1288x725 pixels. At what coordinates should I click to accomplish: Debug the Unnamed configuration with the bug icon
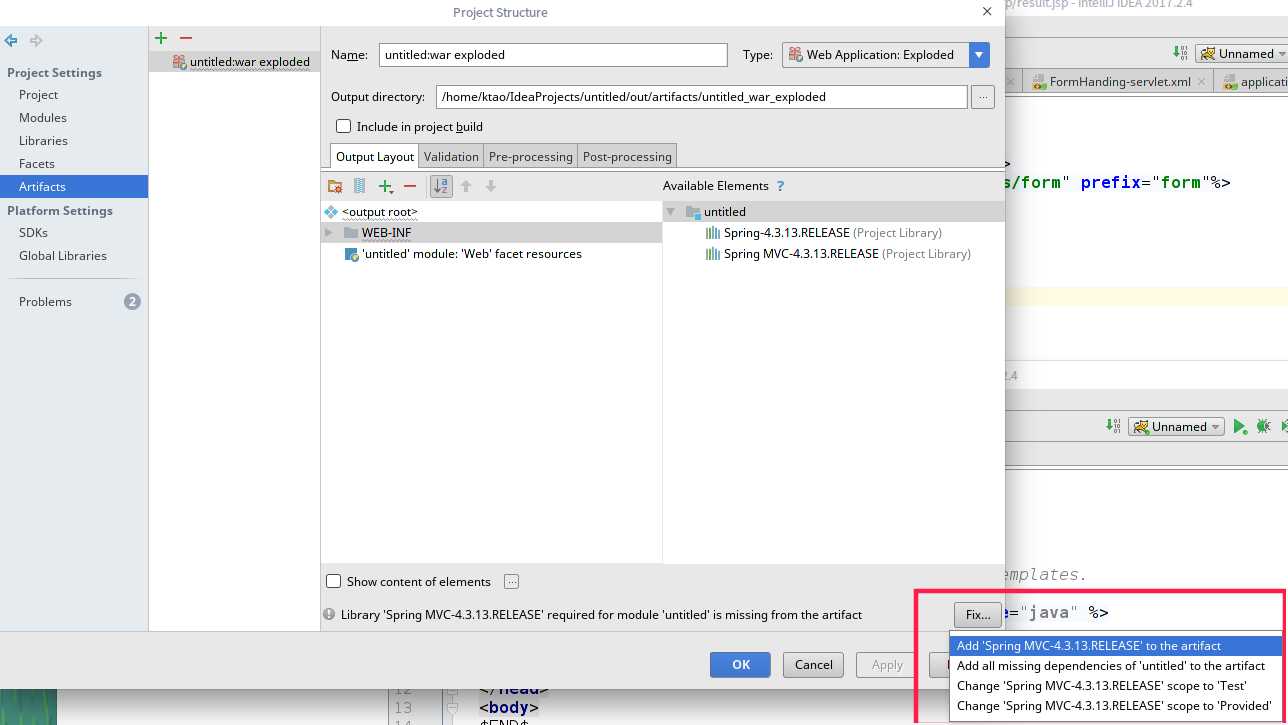(1264, 426)
